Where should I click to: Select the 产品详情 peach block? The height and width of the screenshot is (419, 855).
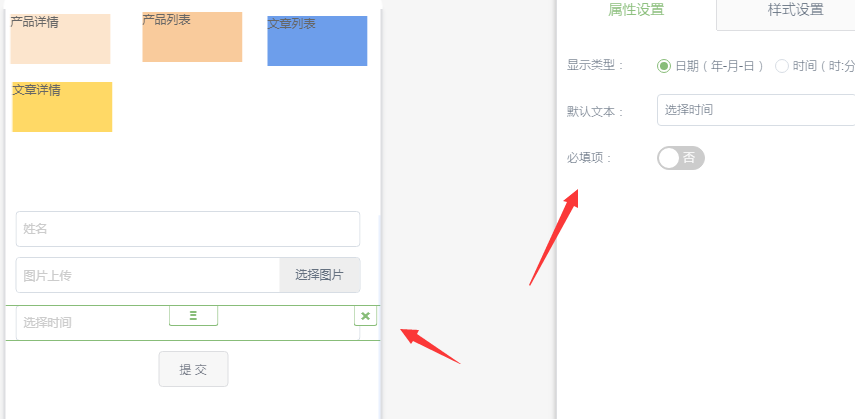tap(60, 39)
